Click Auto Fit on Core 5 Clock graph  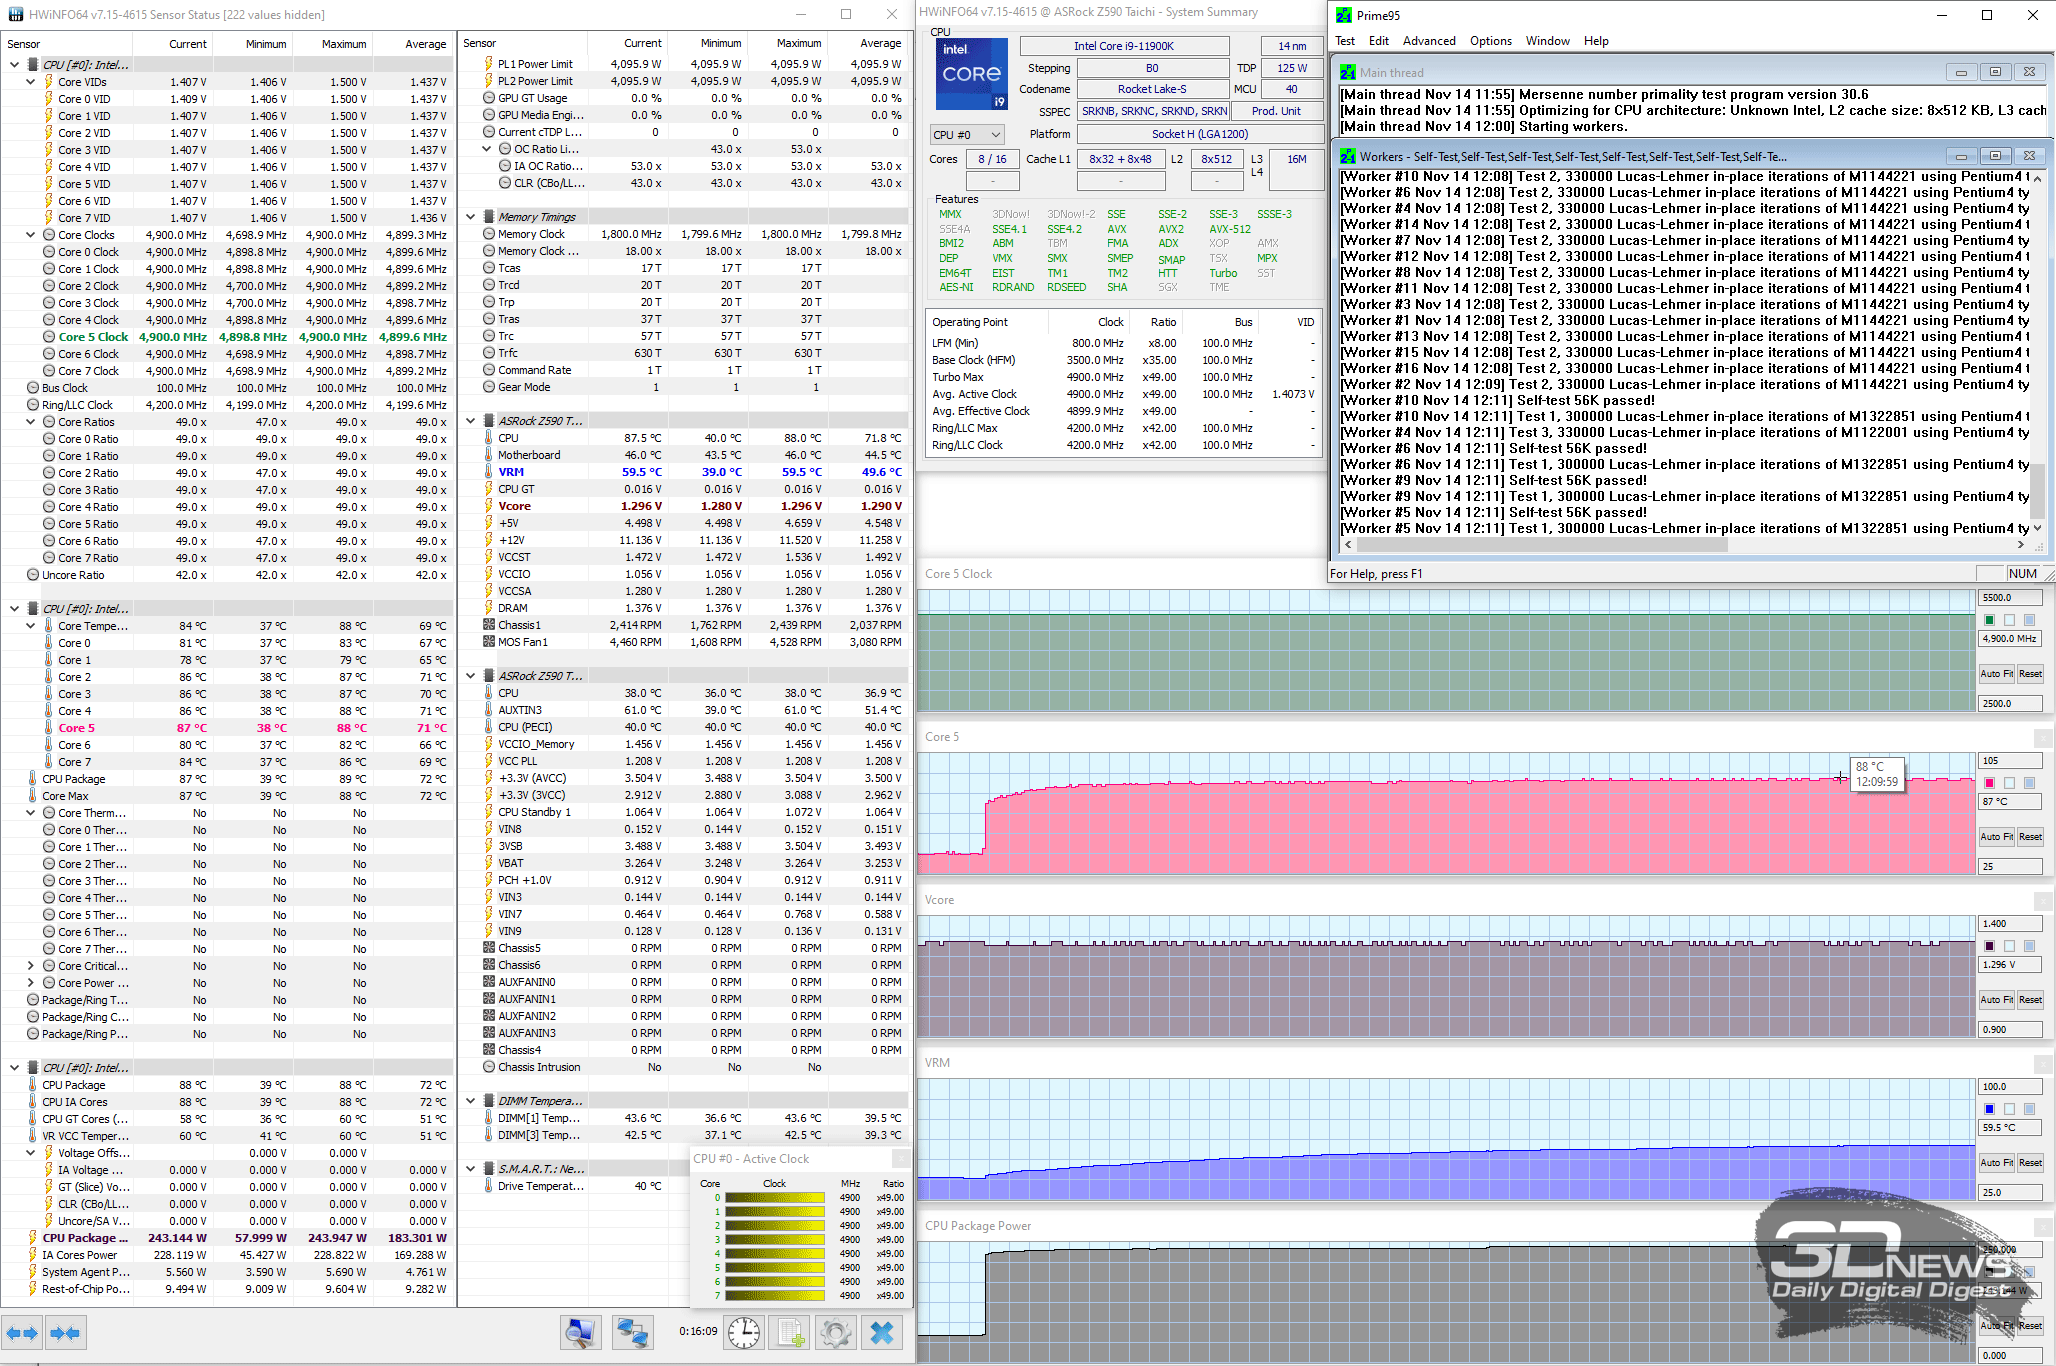click(x=1996, y=674)
